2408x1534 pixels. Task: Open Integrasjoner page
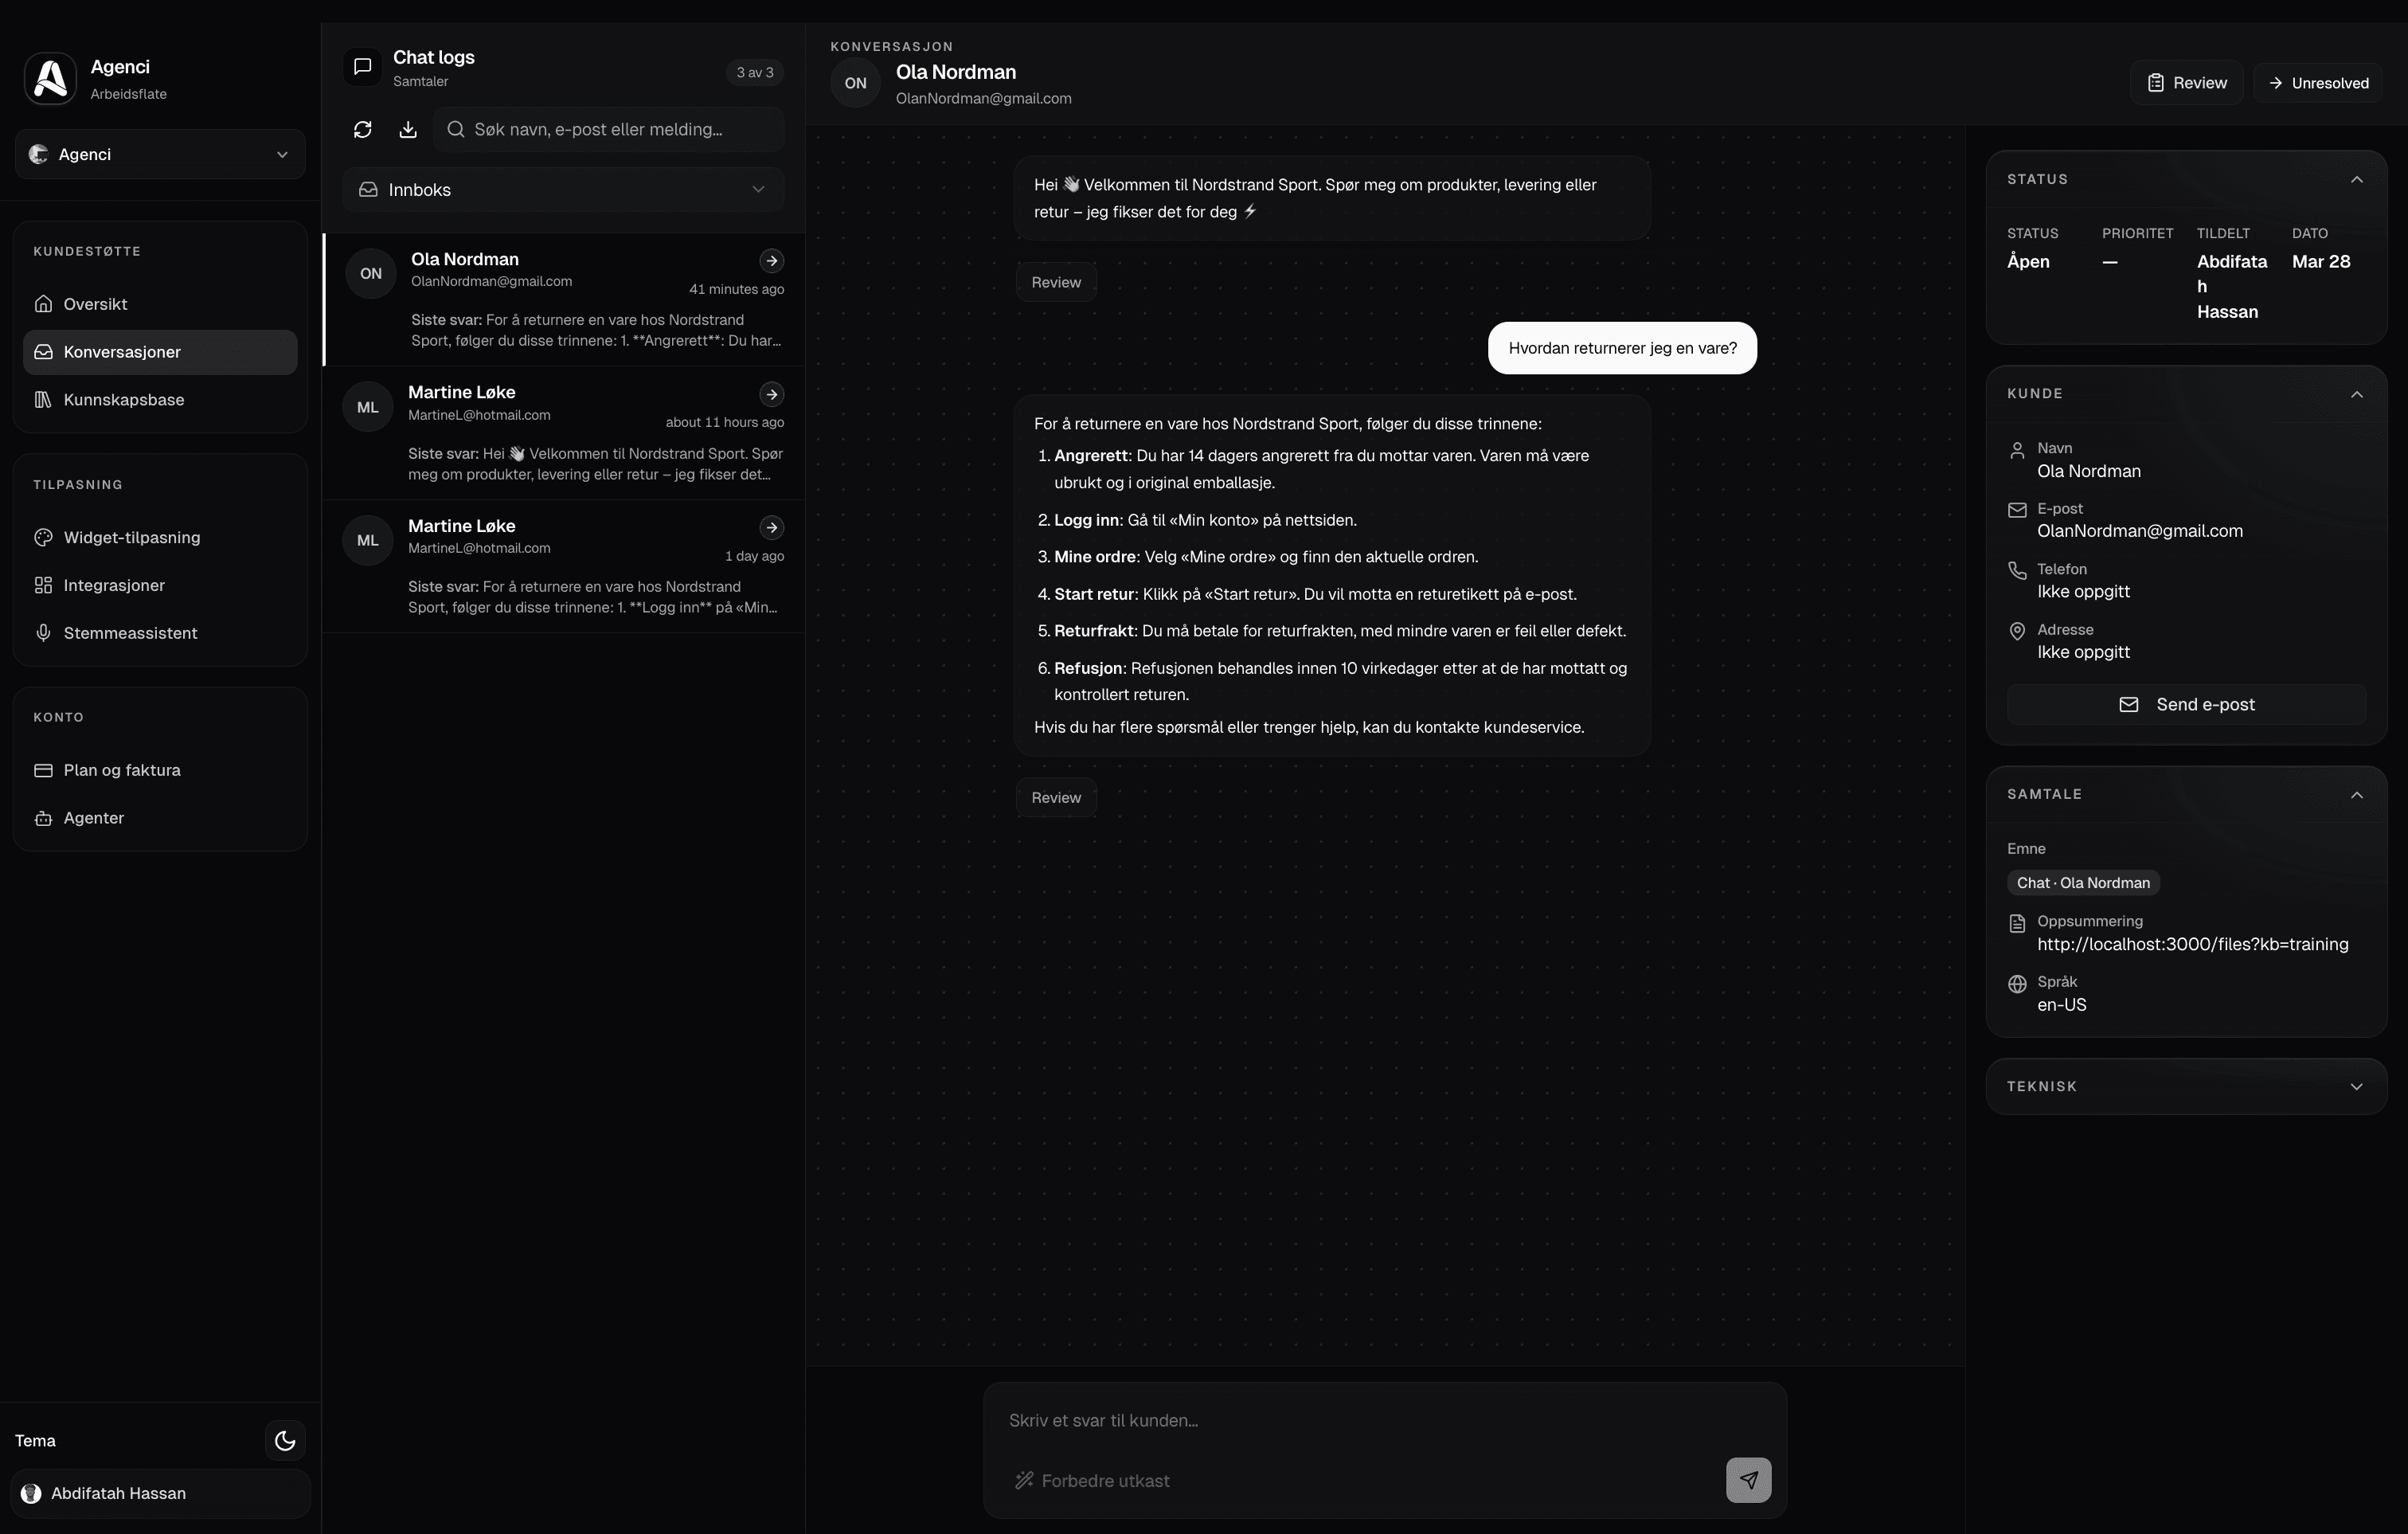(x=160, y=585)
